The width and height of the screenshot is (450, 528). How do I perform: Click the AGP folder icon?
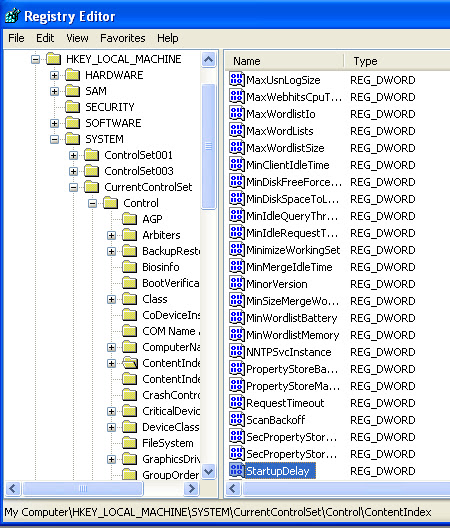(130, 219)
